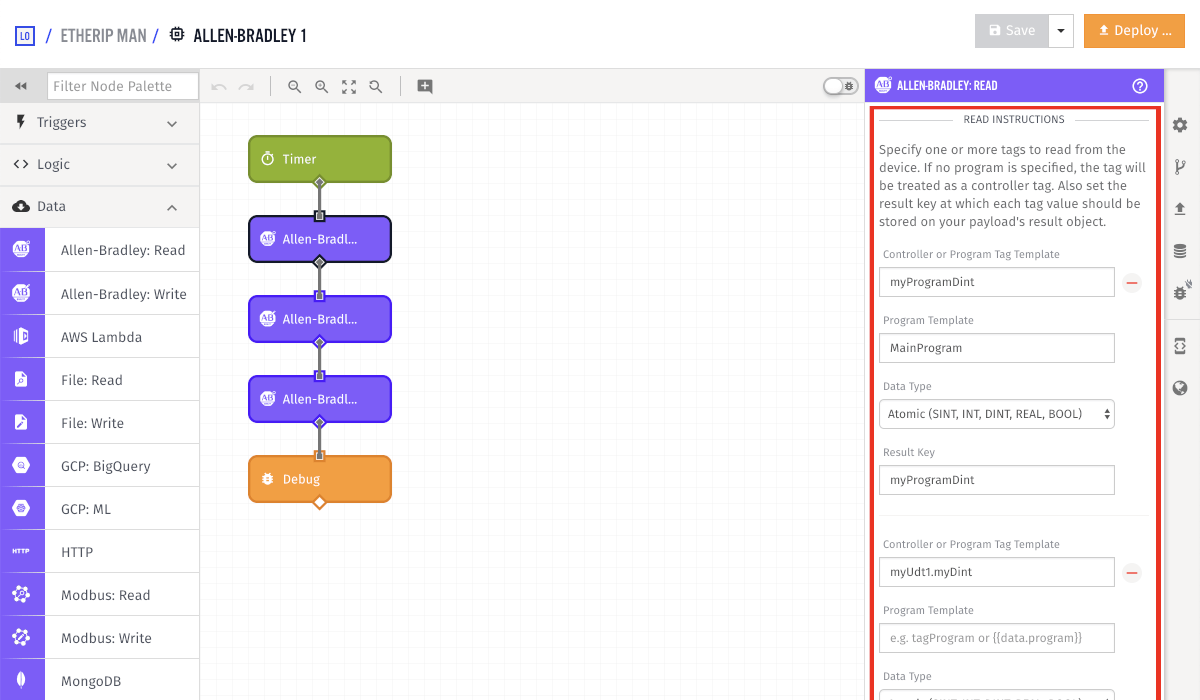Select GCP: BigQuery palette node
1200x700 pixels.
coord(100,466)
